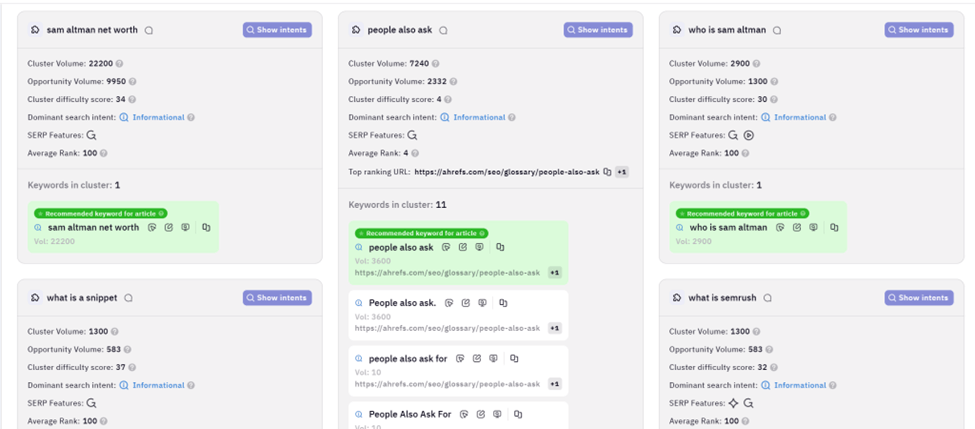Screen dimensions: 975x429
Task: Click edit pencil icon beside who is sam altman keyword
Action: pyautogui.click(x=797, y=228)
